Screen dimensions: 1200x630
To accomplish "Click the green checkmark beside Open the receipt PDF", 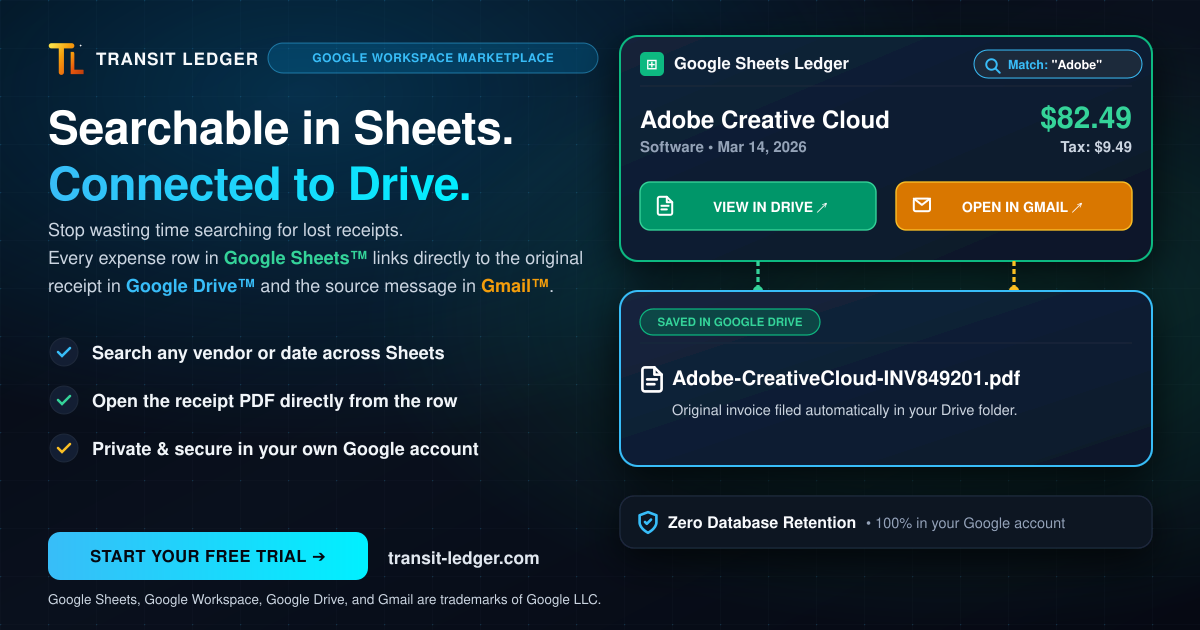I will (64, 401).
